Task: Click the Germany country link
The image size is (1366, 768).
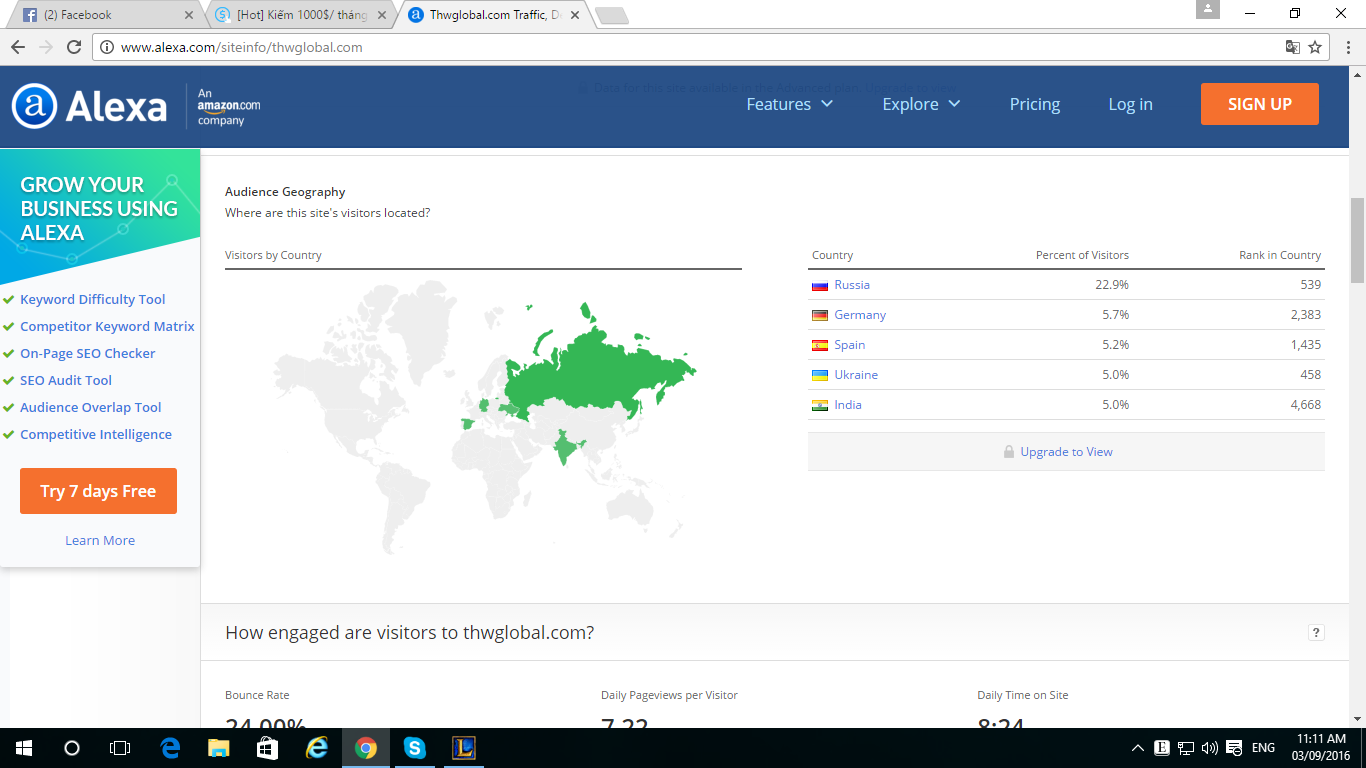Action: (x=860, y=315)
